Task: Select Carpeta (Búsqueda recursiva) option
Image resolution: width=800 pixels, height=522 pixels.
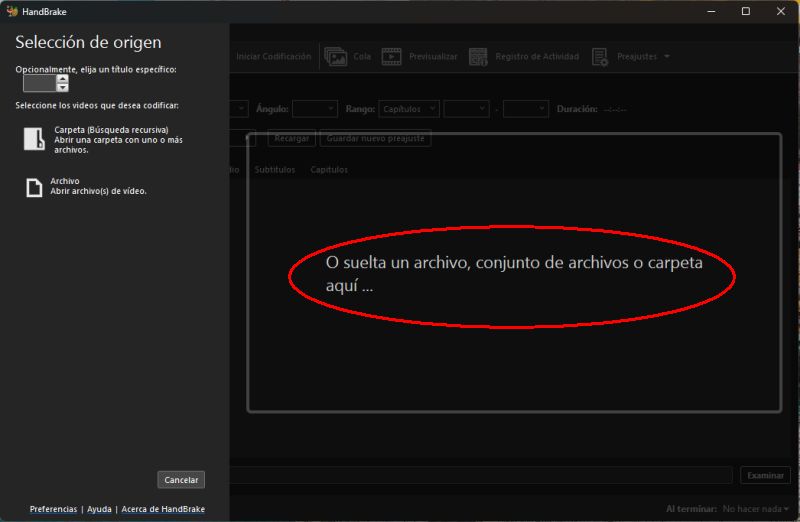Action: point(104,139)
